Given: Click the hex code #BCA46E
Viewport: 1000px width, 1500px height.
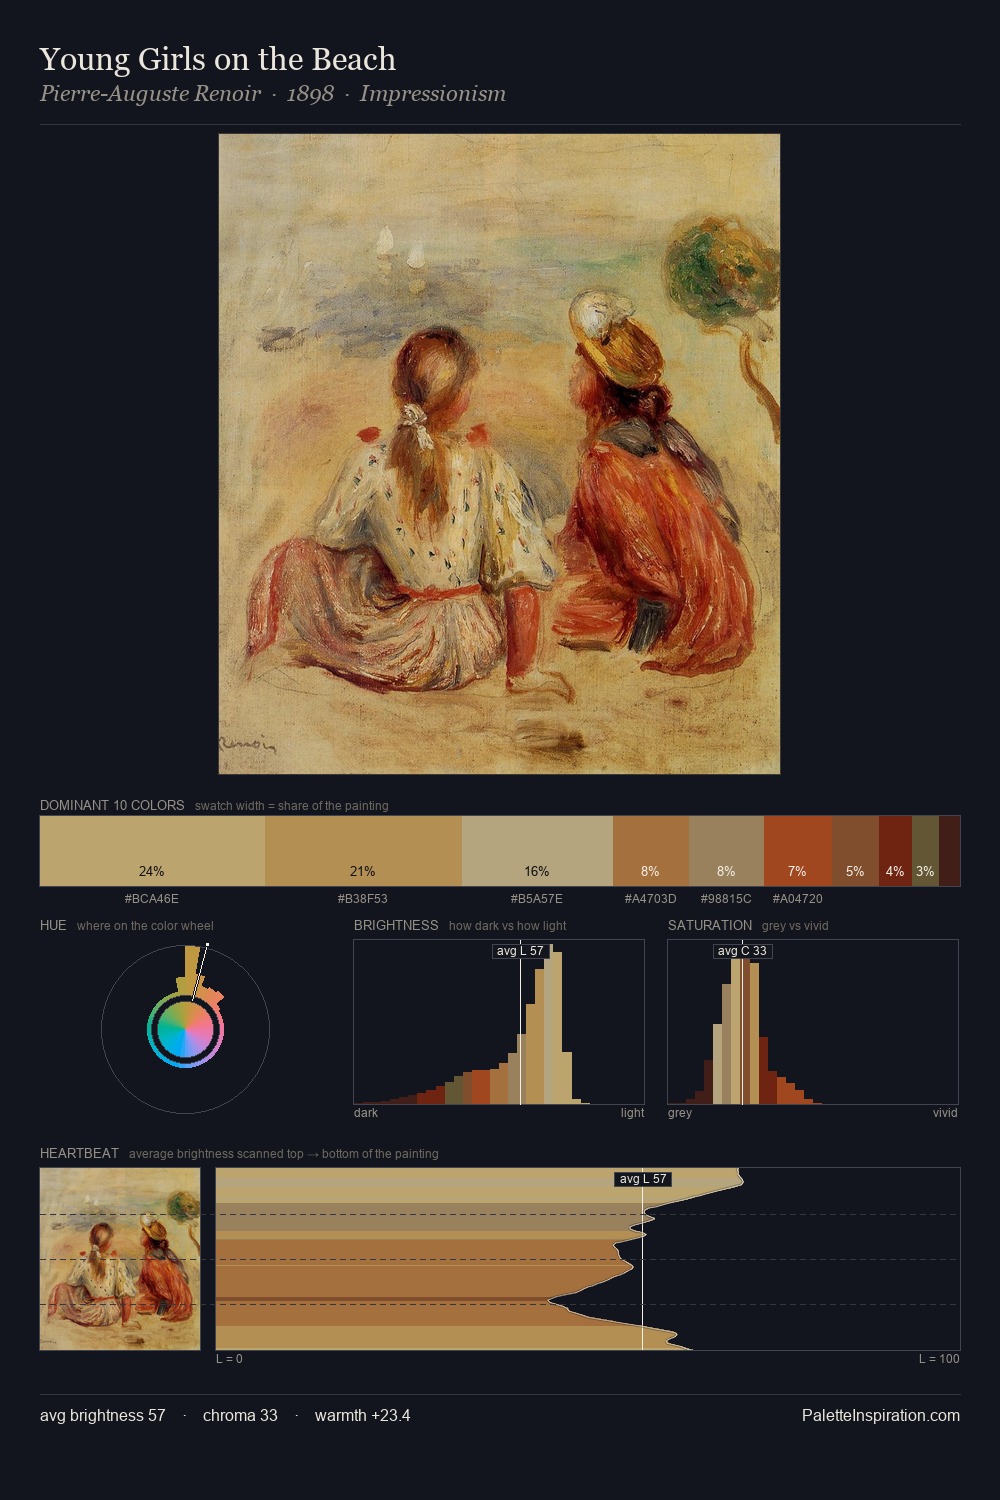Looking at the screenshot, I should pos(152,899).
